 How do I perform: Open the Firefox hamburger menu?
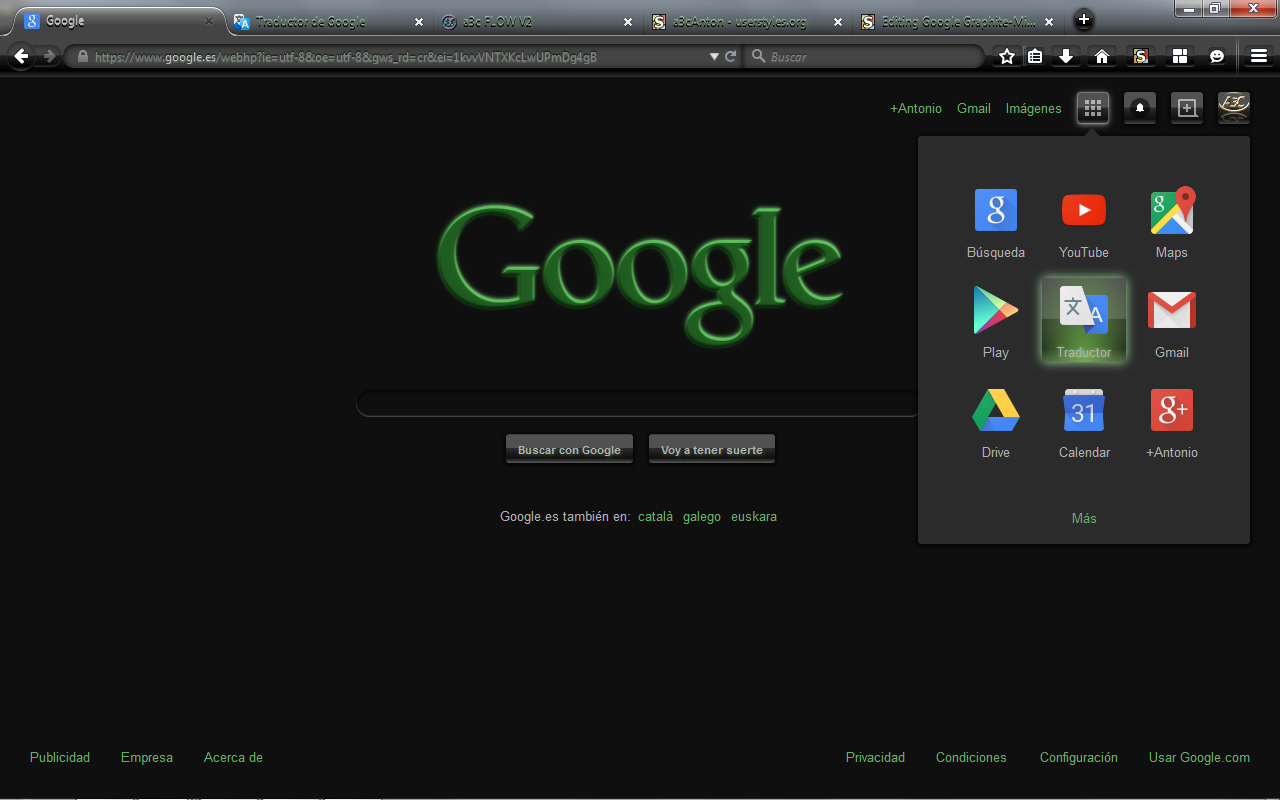[x=1259, y=57]
